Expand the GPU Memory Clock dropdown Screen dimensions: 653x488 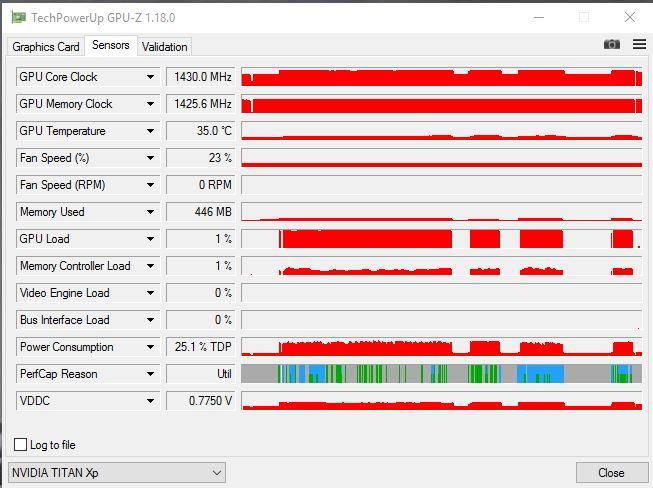click(x=88, y=104)
